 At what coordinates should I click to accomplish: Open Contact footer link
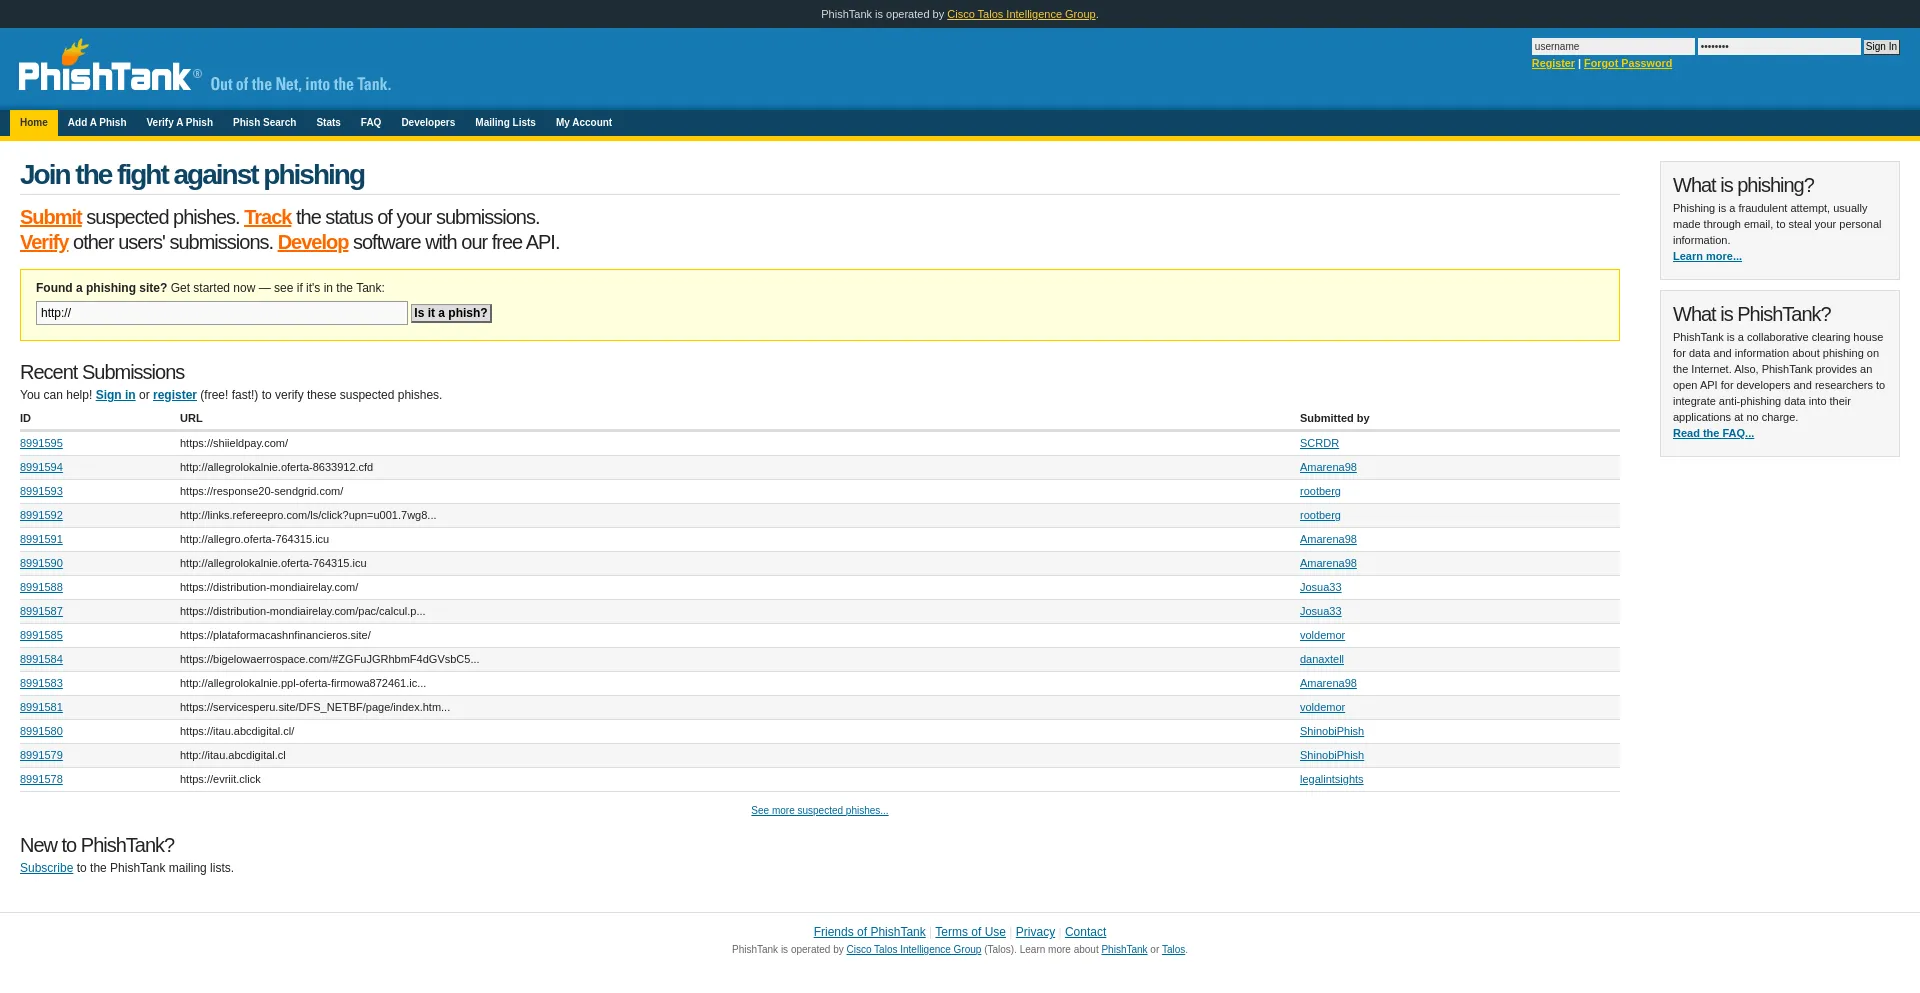coord(1085,932)
